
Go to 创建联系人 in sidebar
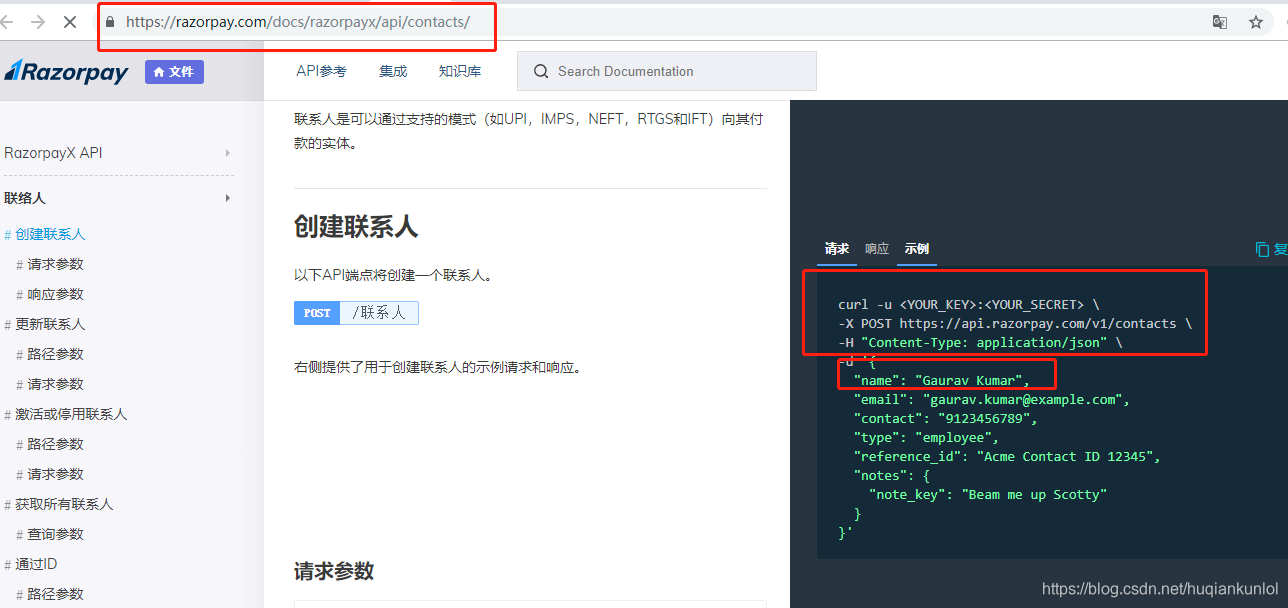(x=50, y=234)
